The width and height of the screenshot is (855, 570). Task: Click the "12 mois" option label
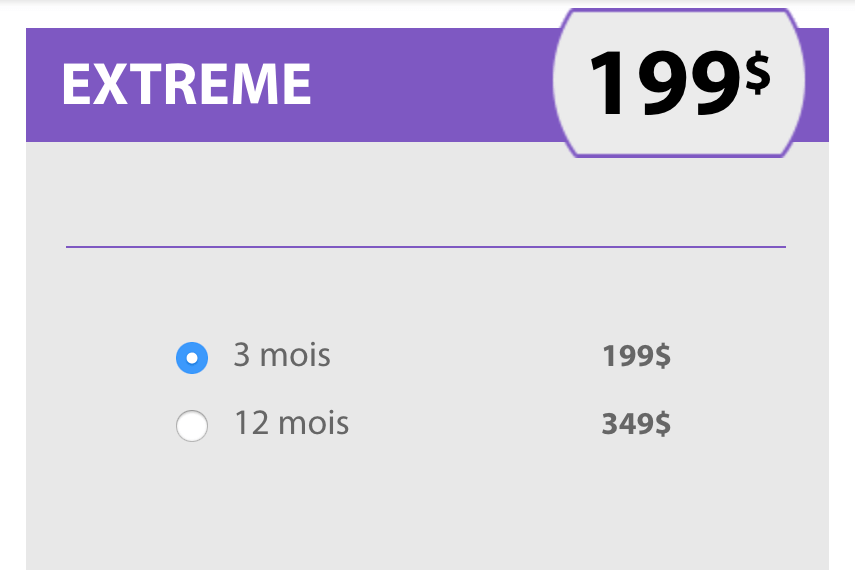click(x=291, y=423)
